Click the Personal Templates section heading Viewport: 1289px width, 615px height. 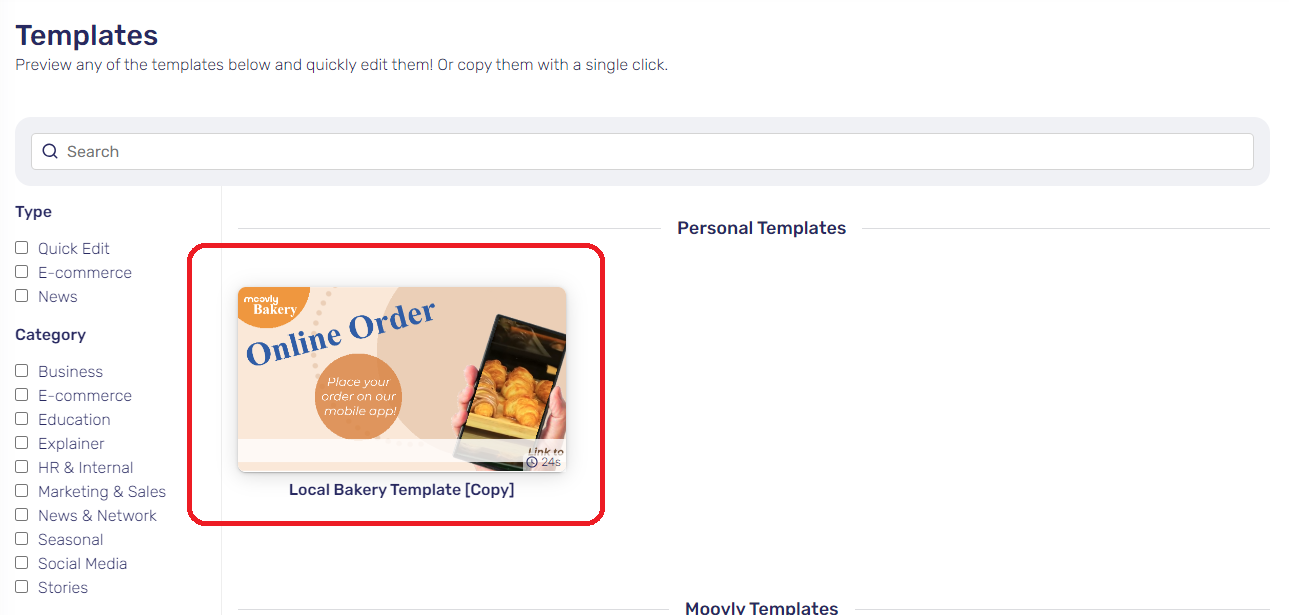pyautogui.click(x=762, y=228)
